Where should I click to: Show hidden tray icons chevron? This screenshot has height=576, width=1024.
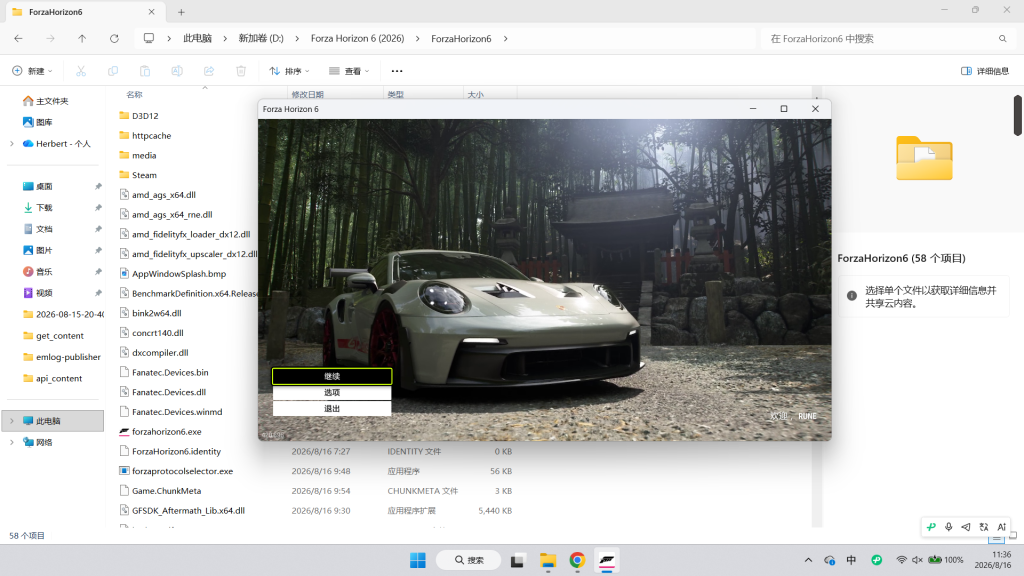[x=808, y=560]
